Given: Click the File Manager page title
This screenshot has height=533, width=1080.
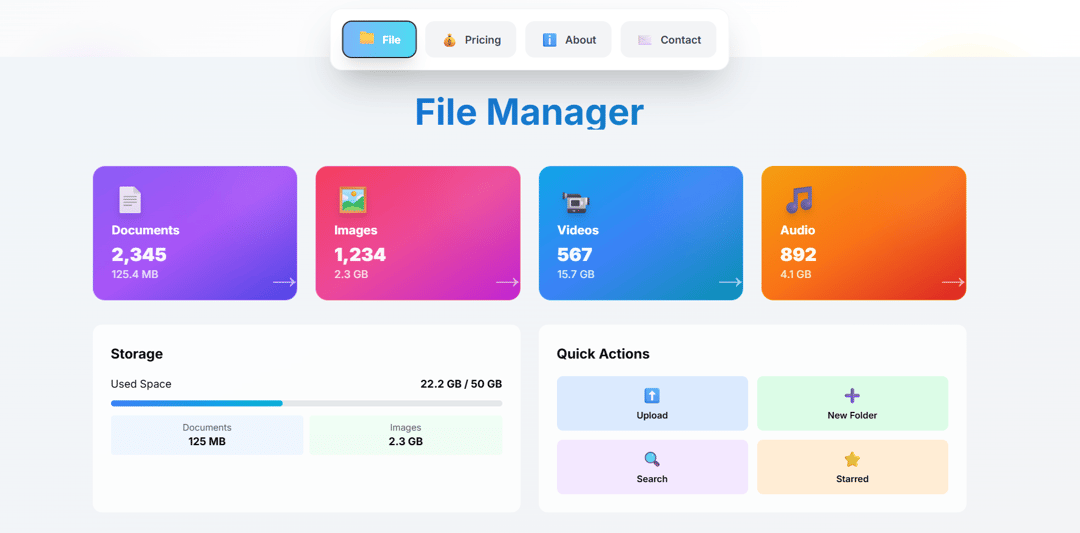Looking at the screenshot, I should point(529,112).
